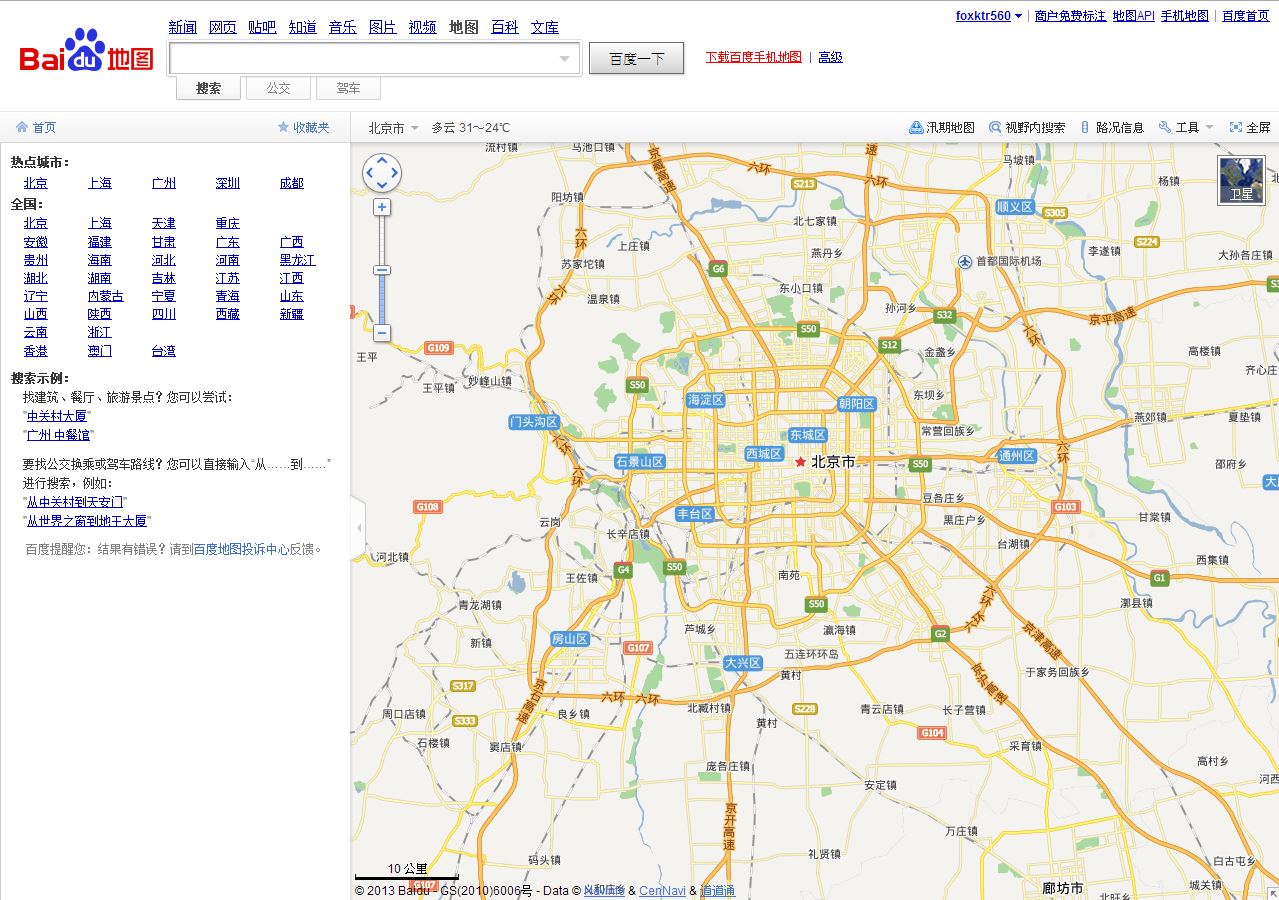Toggle 收藏夹 favorites panel
The height and width of the screenshot is (900, 1279).
tap(300, 127)
